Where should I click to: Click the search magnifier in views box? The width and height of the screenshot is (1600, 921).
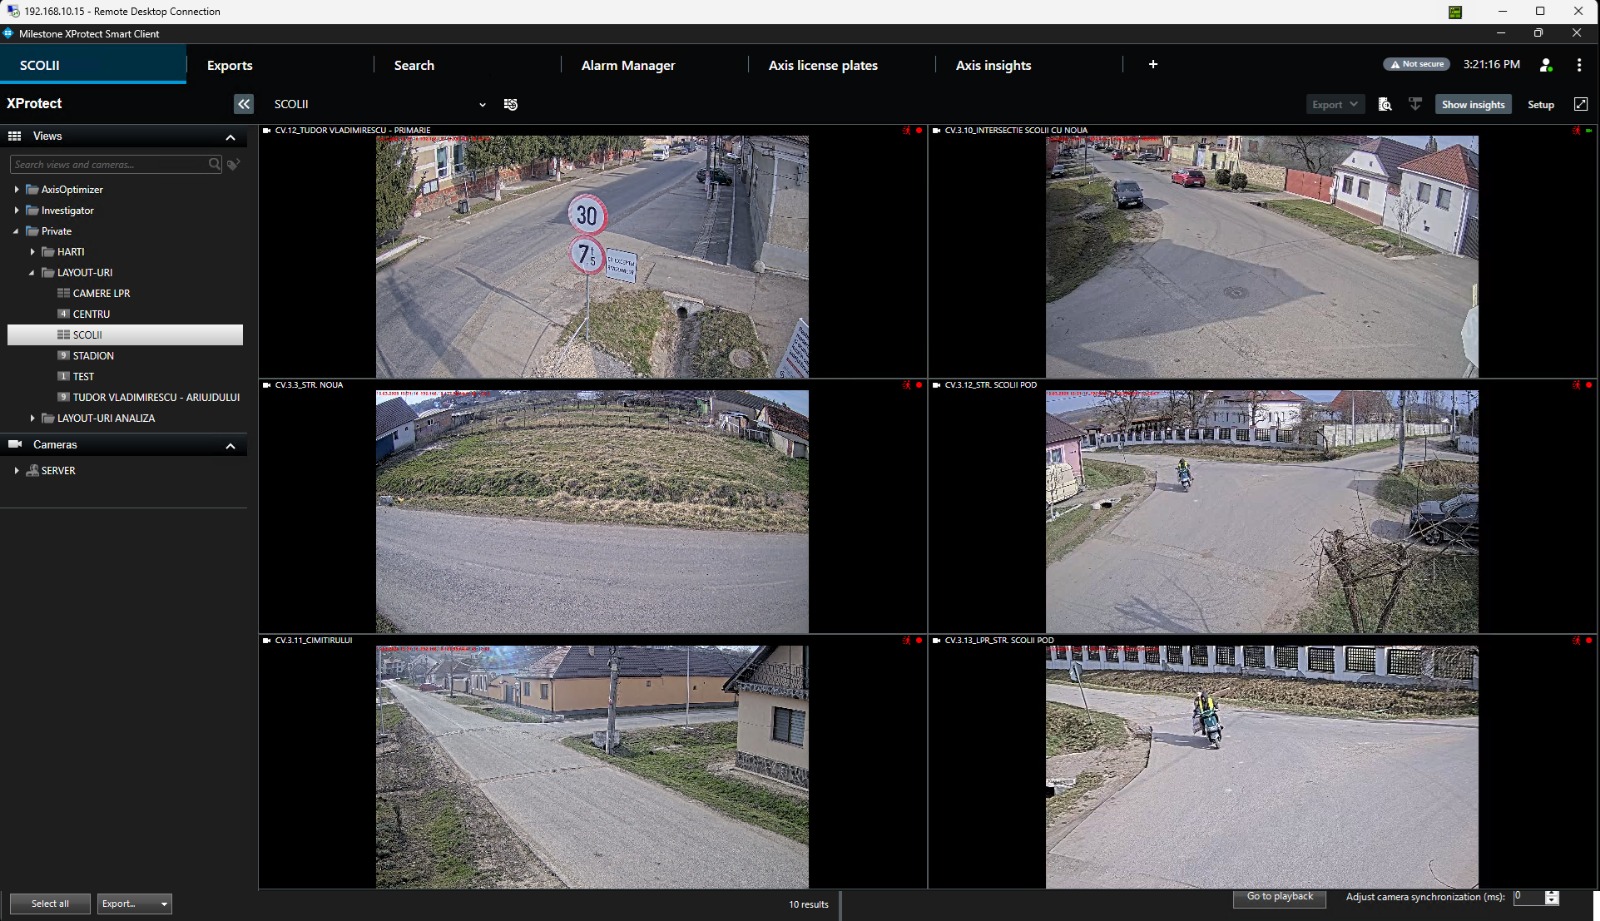click(x=214, y=164)
